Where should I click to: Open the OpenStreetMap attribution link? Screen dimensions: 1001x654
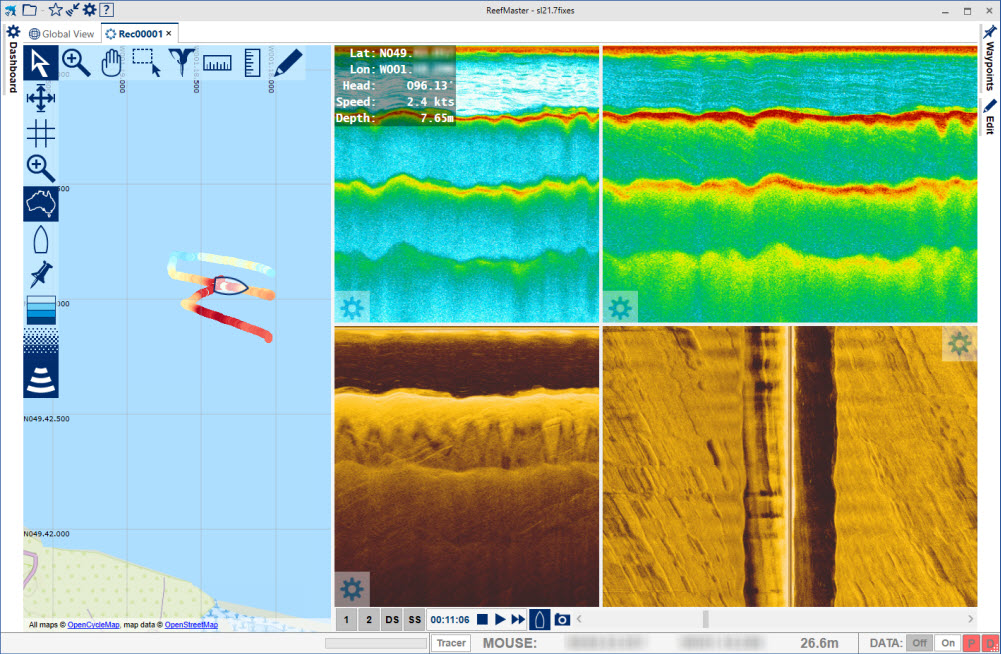pos(191,625)
